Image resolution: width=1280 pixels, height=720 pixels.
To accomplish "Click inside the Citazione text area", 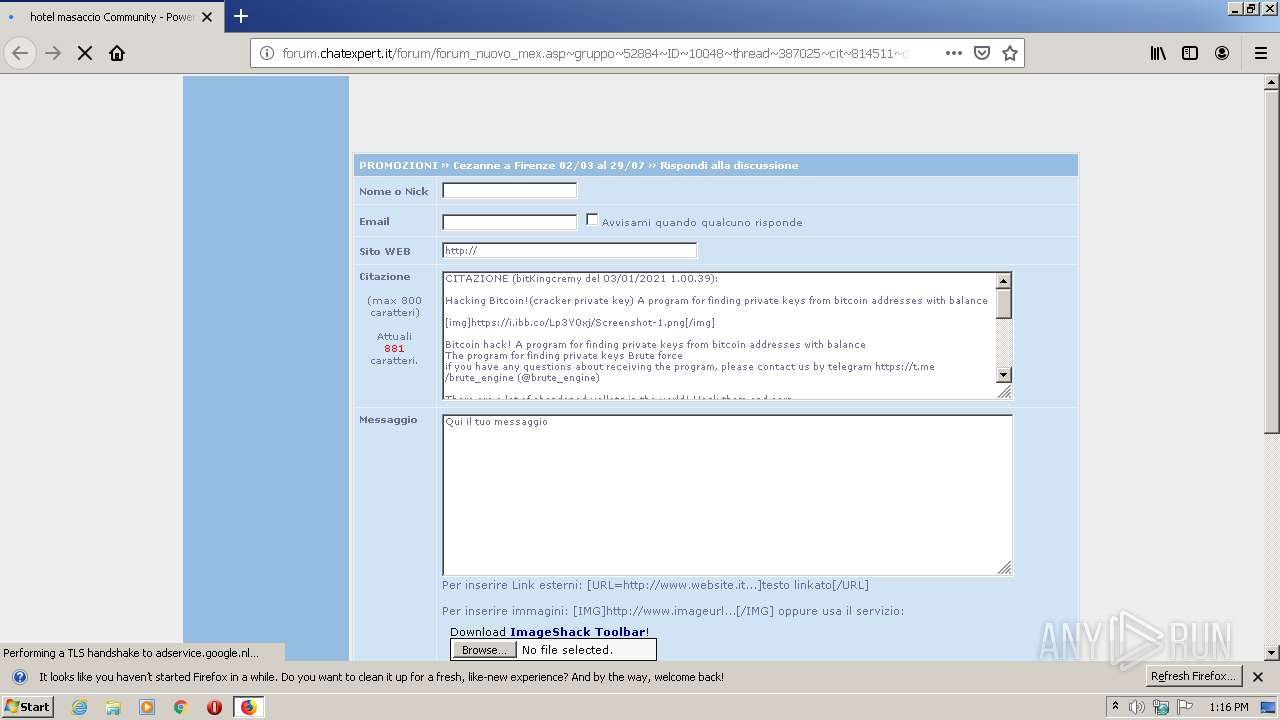I will click(x=719, y=334).
